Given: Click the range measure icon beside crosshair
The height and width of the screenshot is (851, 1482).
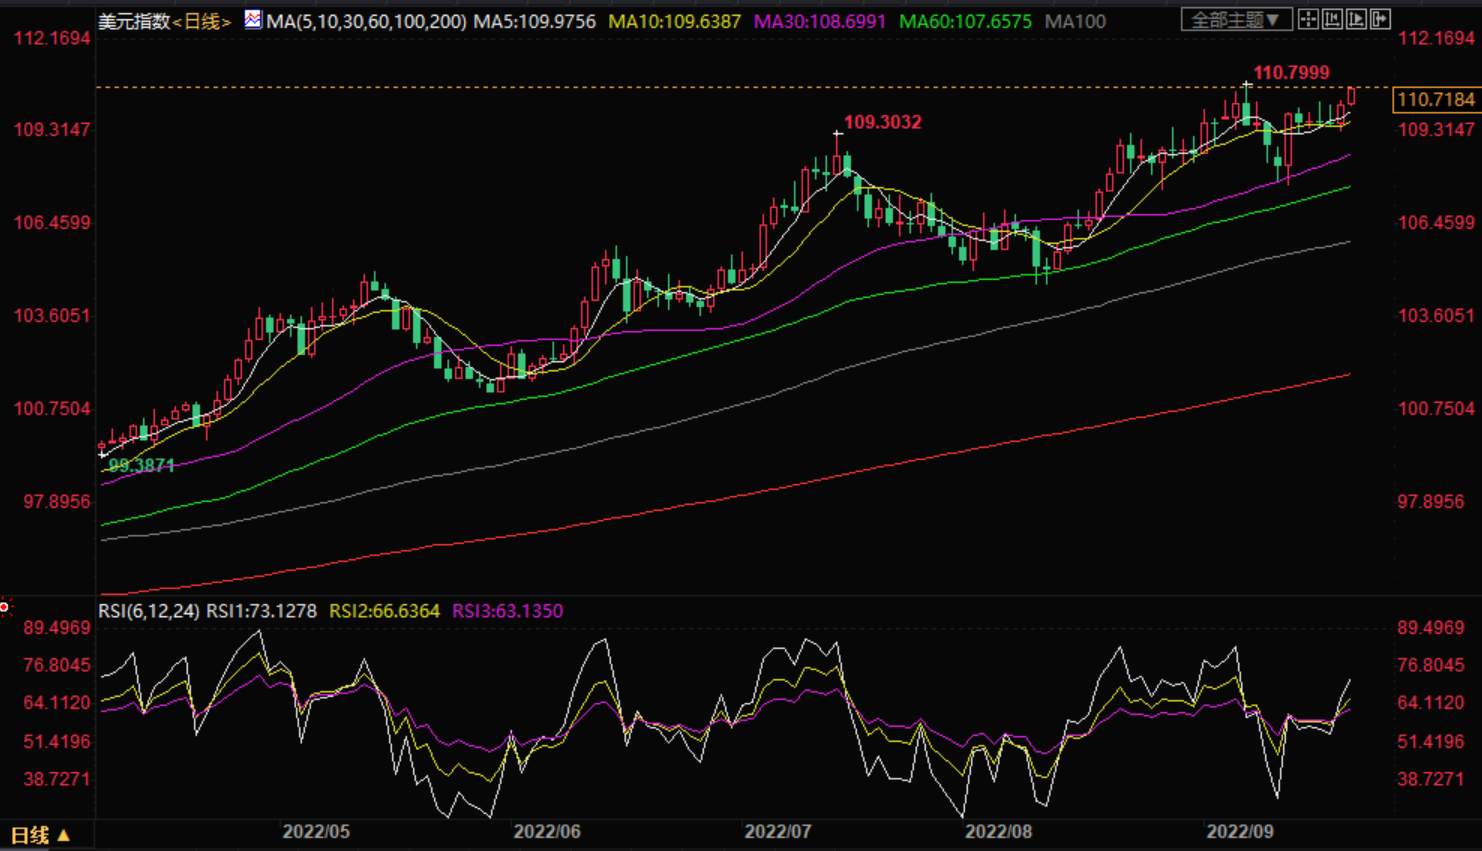Looking at the screenshot, I should pos(1332,19).
